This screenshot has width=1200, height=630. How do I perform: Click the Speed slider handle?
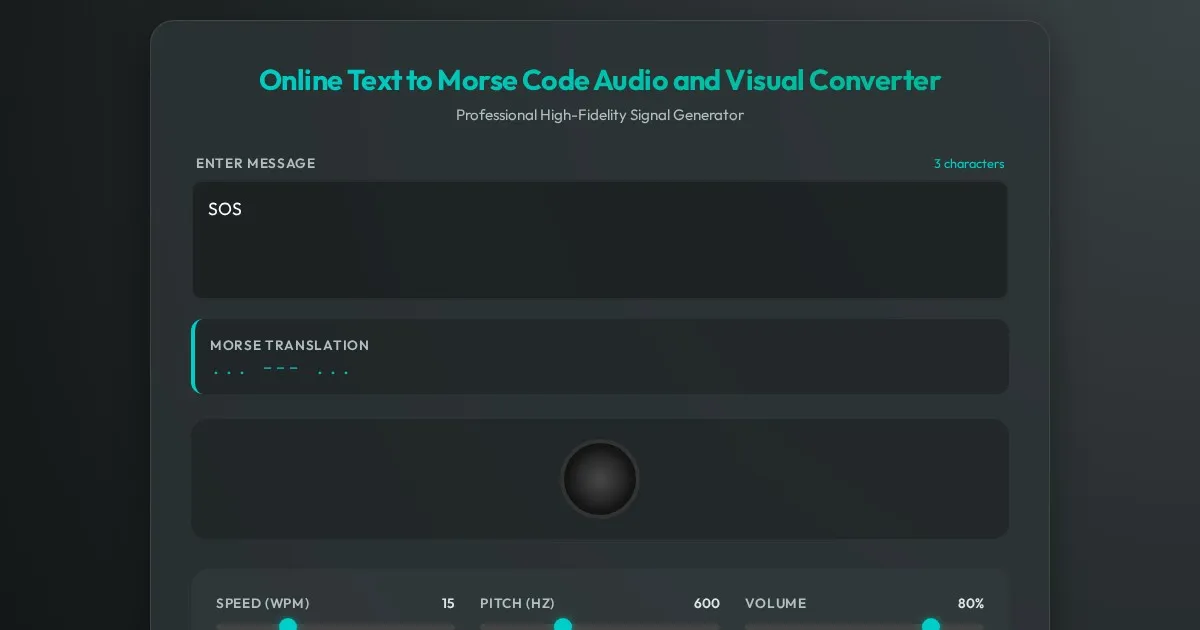[288, 625]
